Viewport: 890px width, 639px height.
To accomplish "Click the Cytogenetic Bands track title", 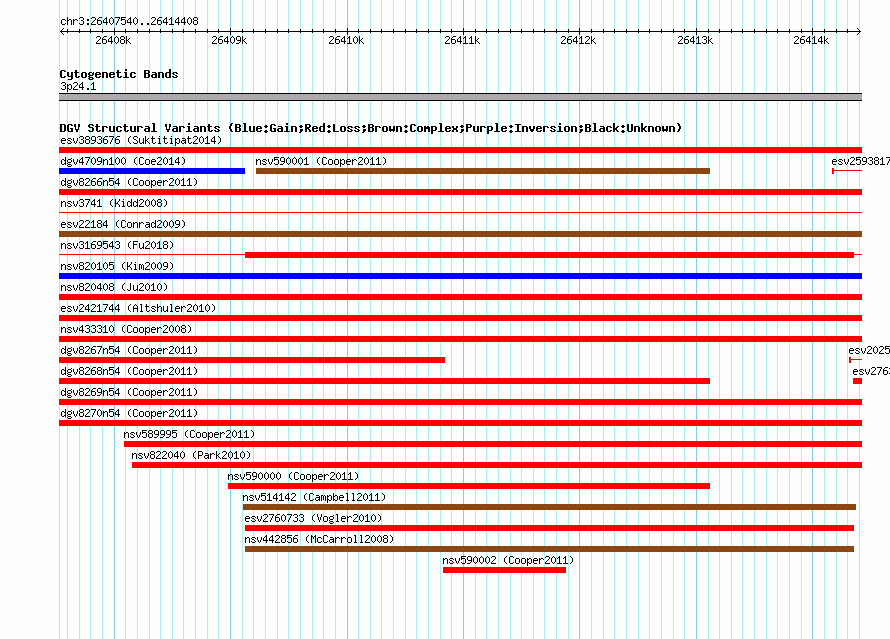I will [119, 74].
